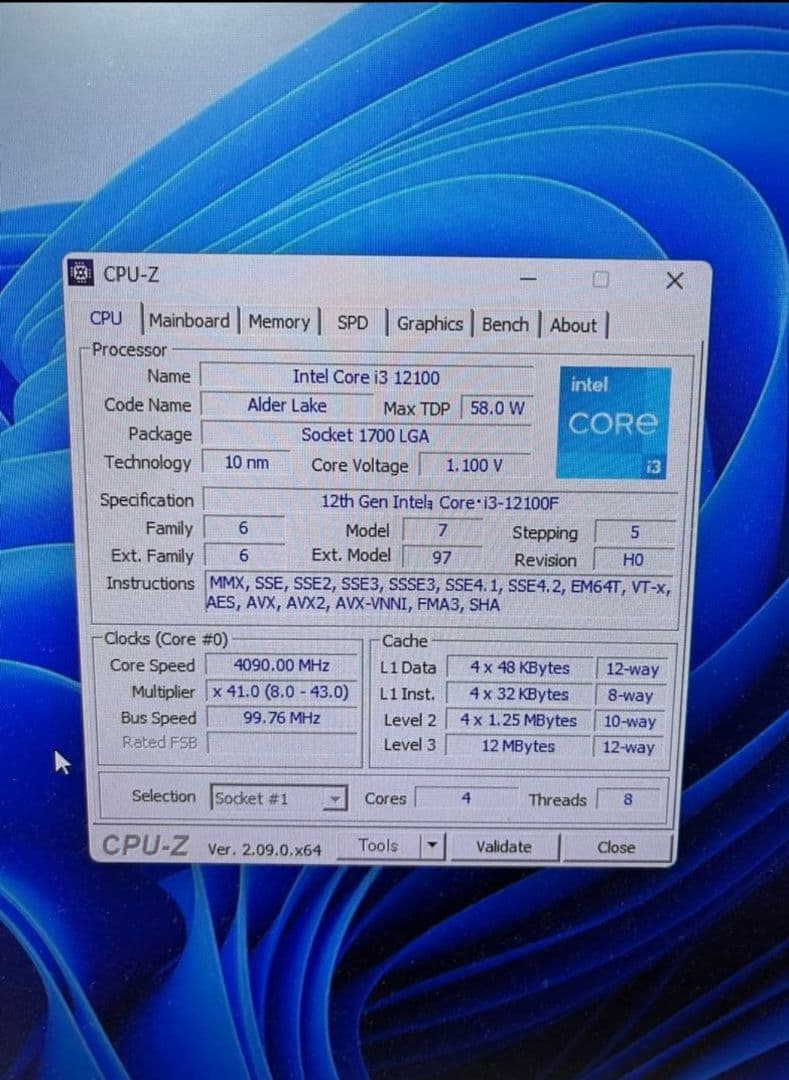Click the Core Voltage value 1.100 V
The image size is (789, 1080).
[x=475, y=466]
